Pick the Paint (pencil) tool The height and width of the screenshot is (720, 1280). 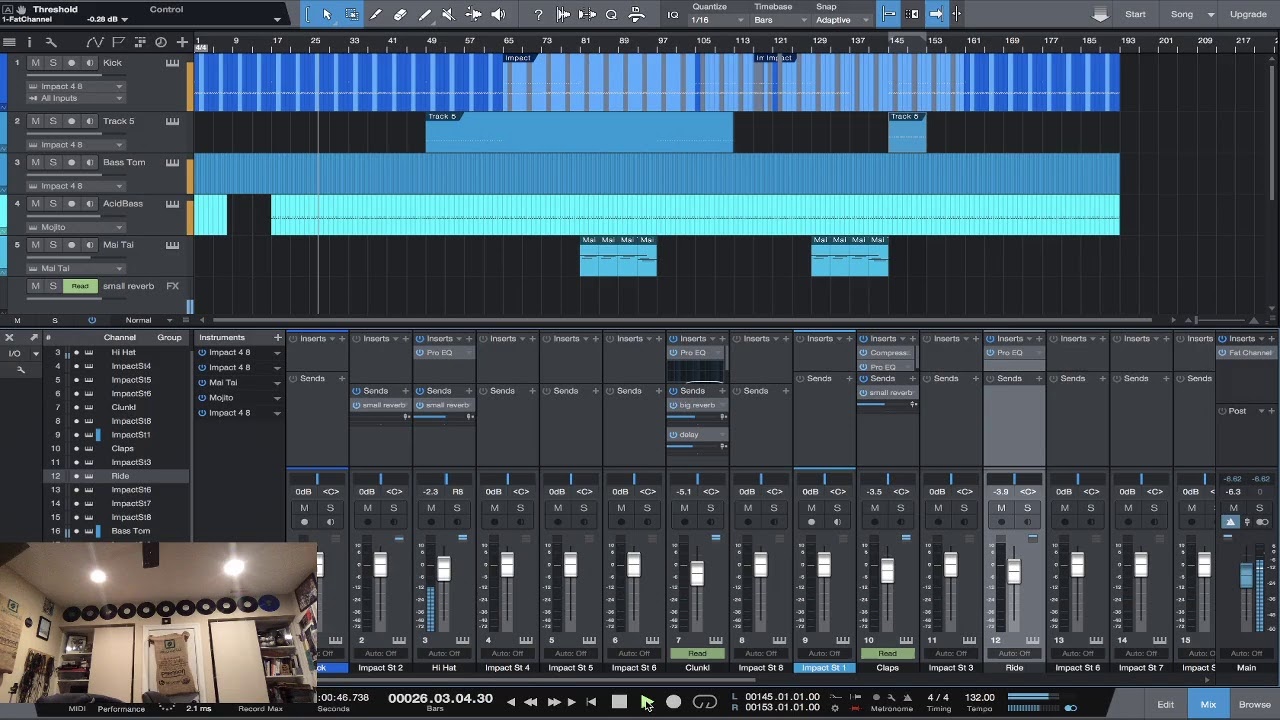pyautogui.click(x=425, y=14)
